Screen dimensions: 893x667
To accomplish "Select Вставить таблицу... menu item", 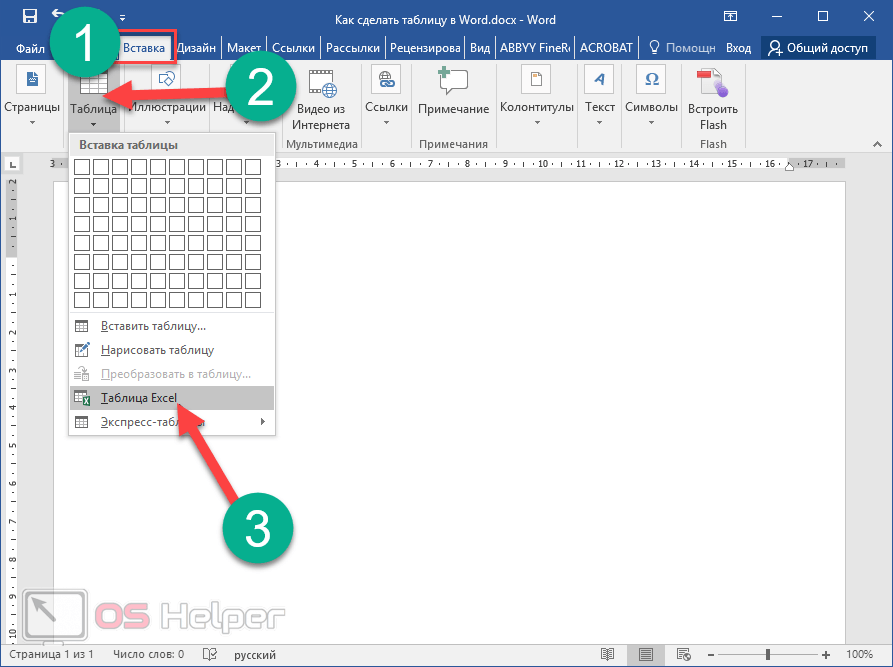I will click(153, 326).
